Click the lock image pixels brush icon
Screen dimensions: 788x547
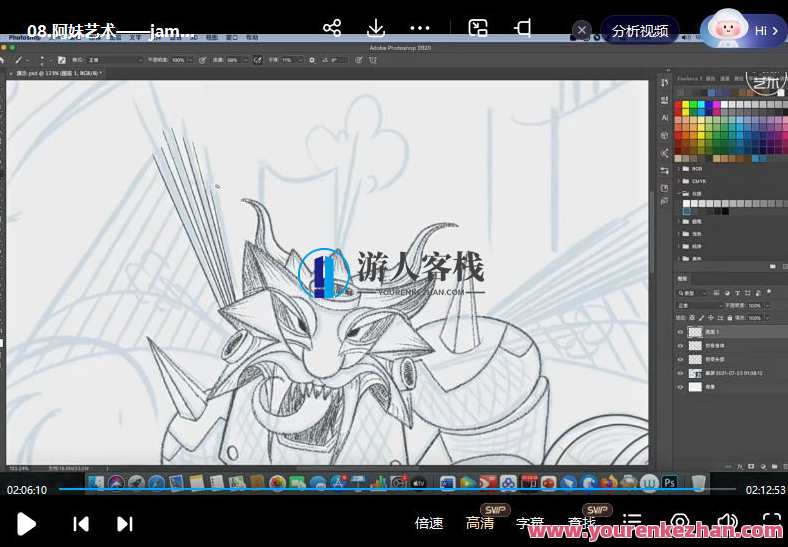702,318
